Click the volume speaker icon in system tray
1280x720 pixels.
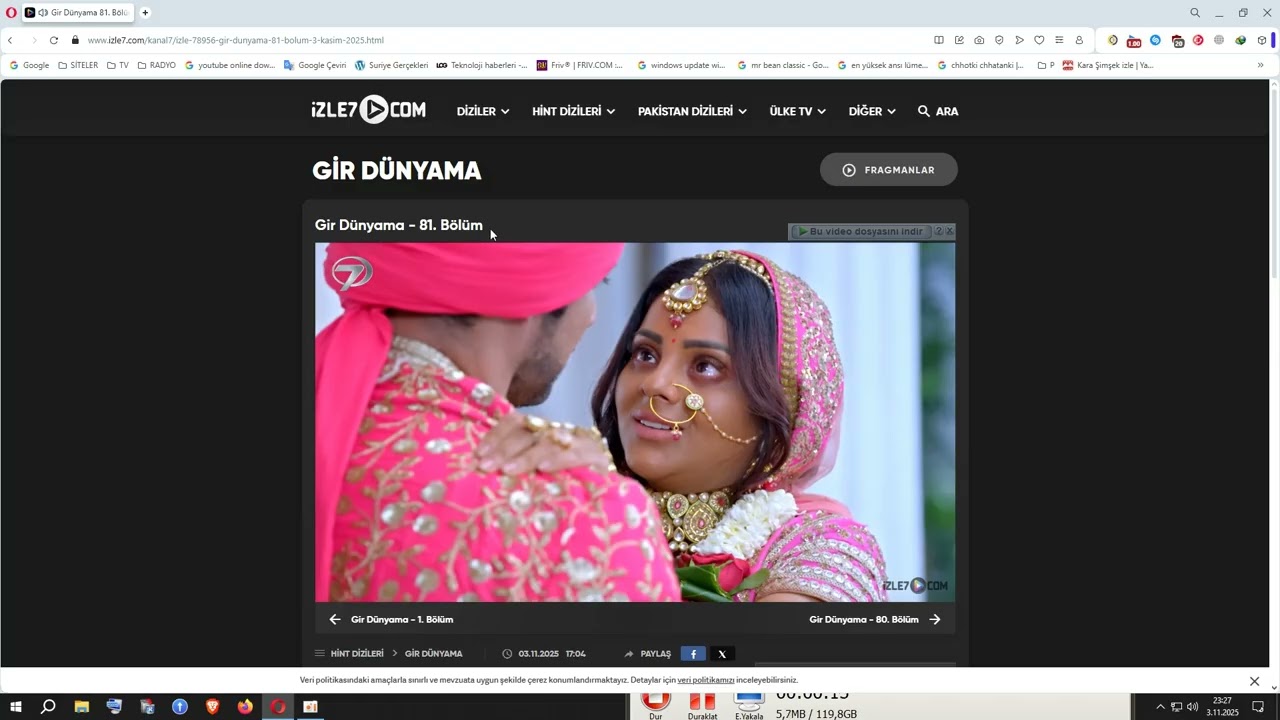coord(1192,707)
